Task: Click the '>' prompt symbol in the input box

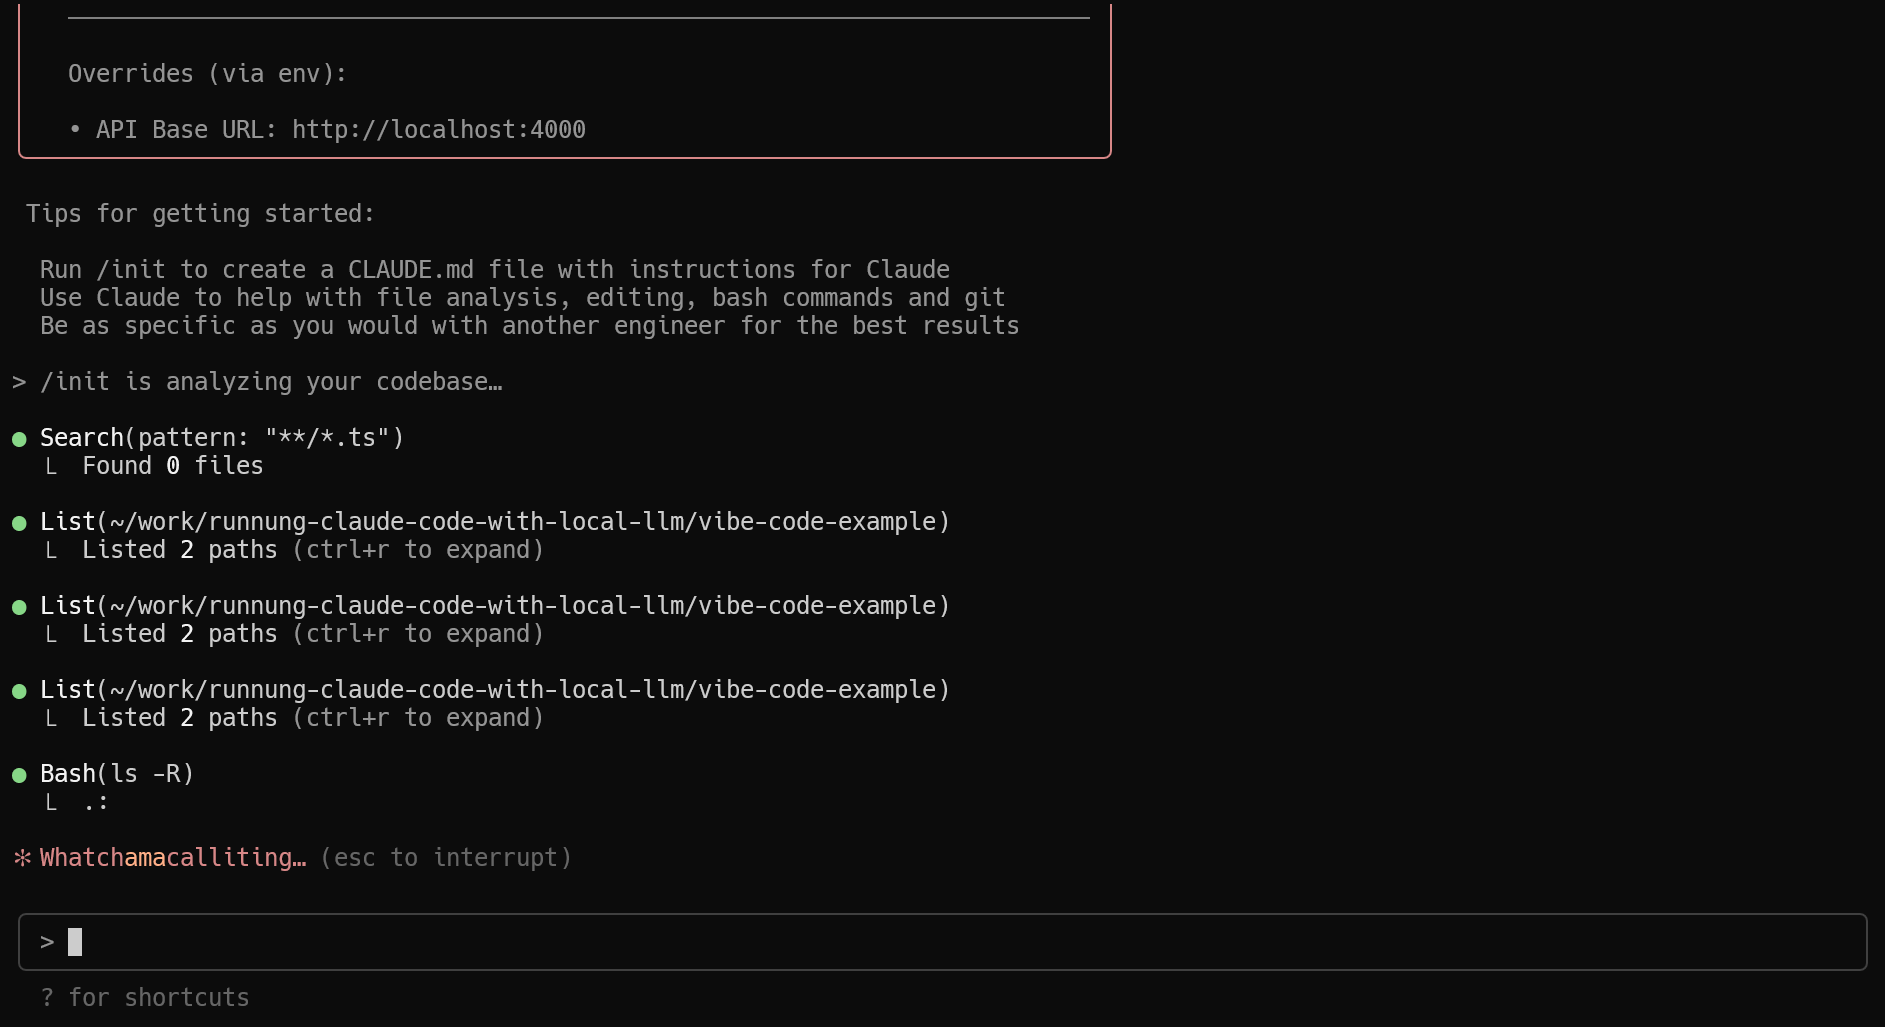Action: tap(47, 942)
